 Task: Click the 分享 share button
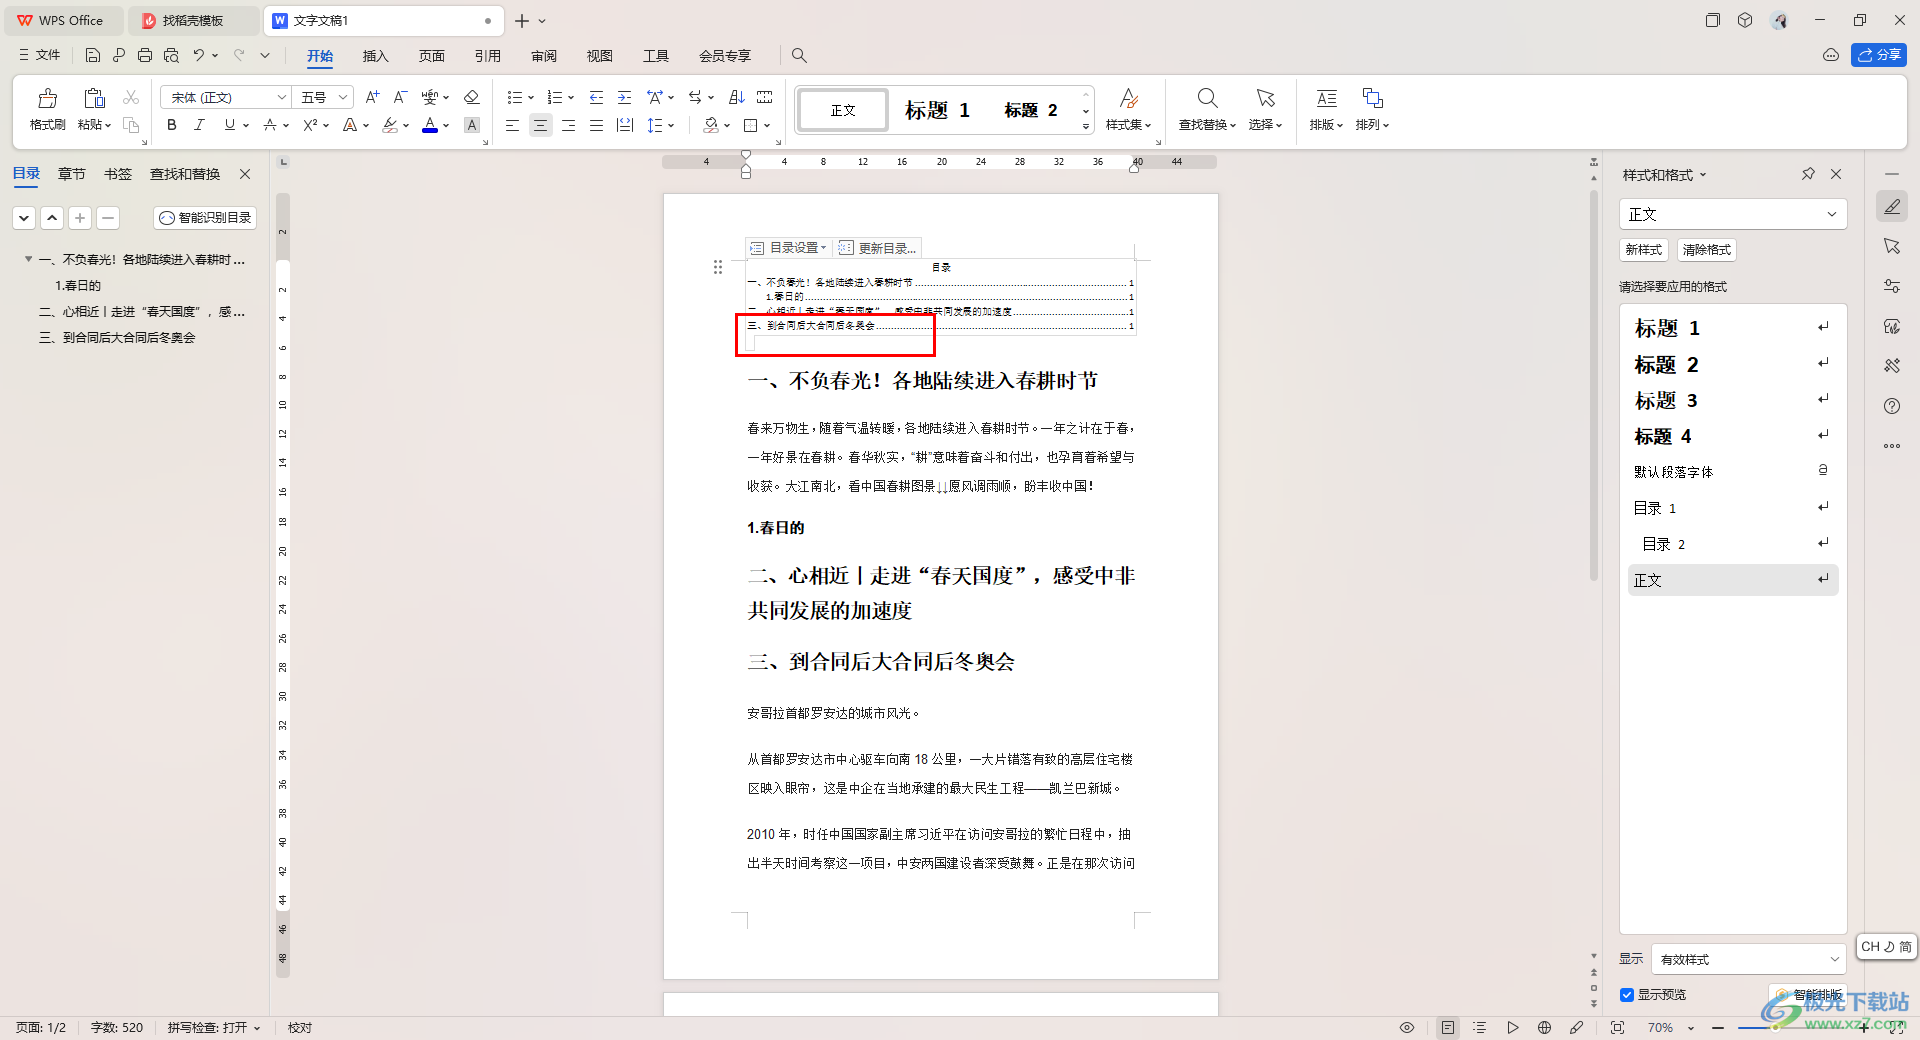point(1879,55)
